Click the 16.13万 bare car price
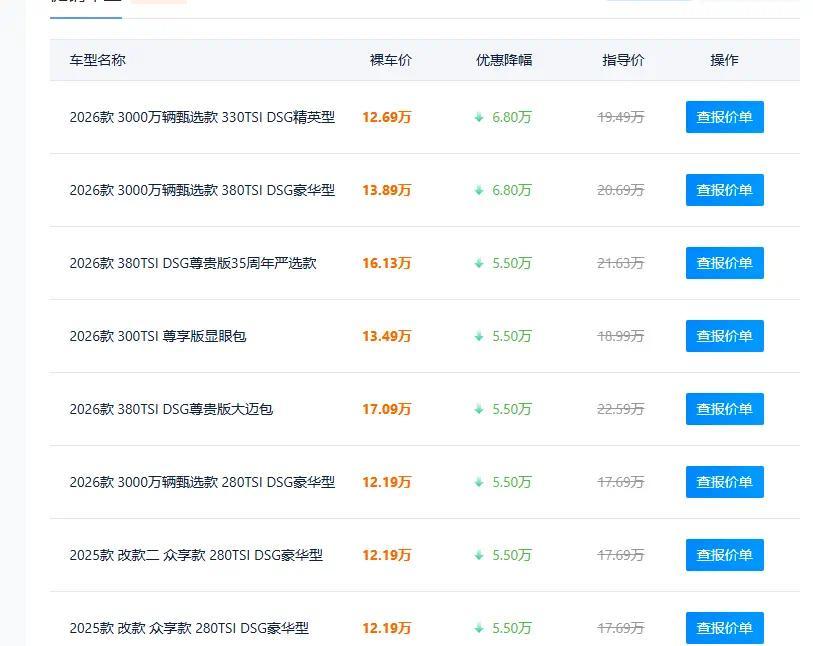 tap(386, 263)
